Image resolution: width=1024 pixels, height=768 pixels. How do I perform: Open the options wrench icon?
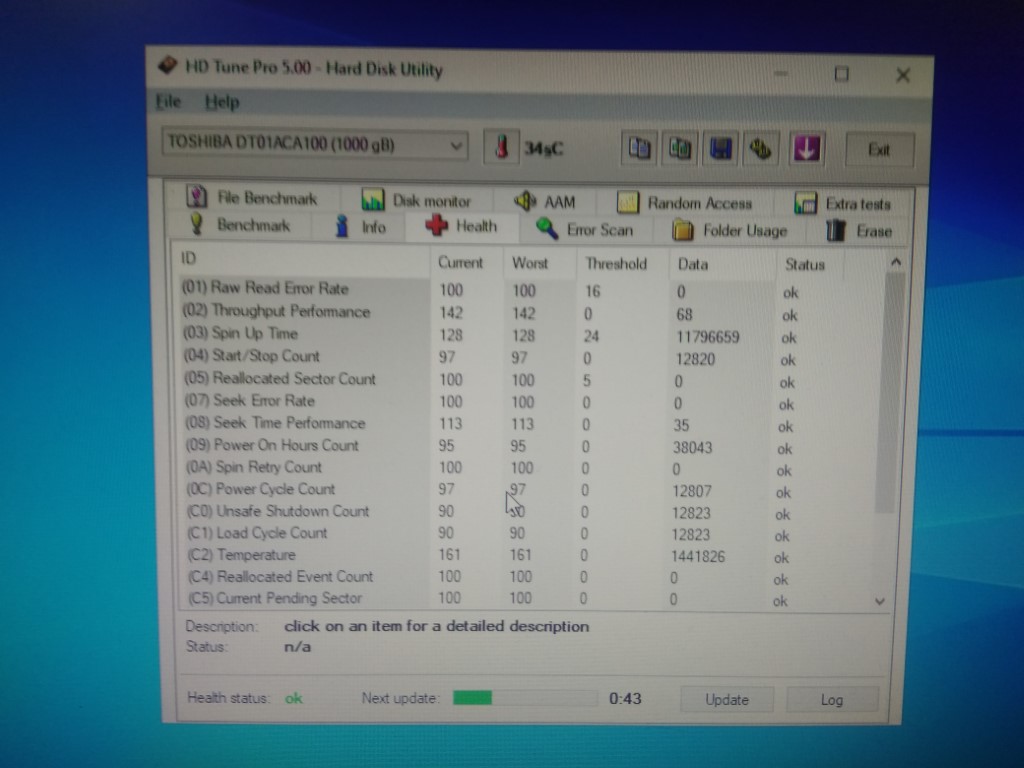[761, 150]
